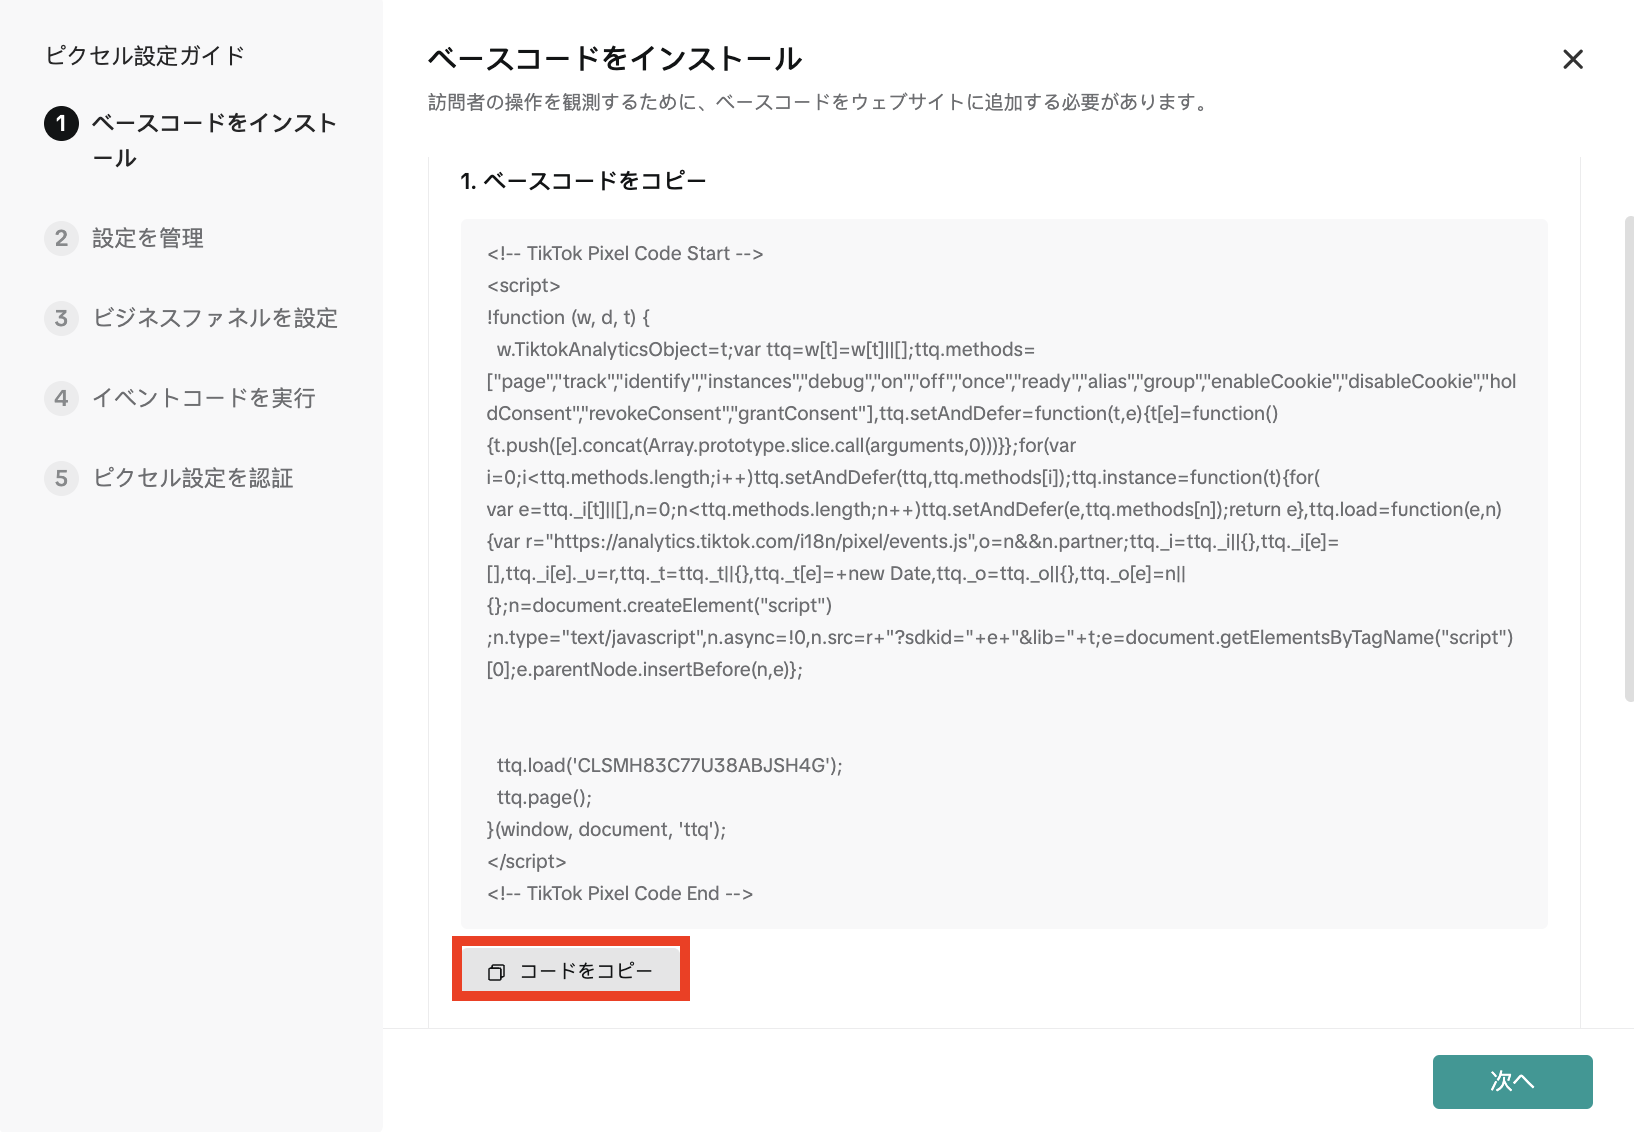Click the 次へ button
Screen dimensions: 1634x1132
1512,1081
